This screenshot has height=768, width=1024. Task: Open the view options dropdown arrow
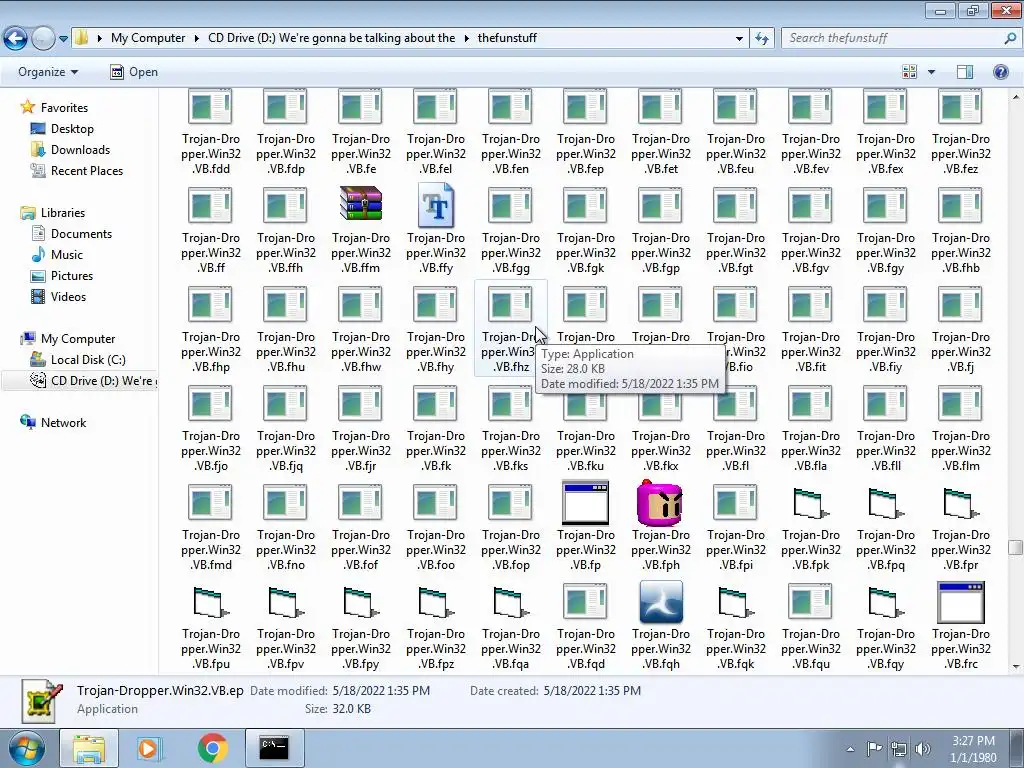931,72
